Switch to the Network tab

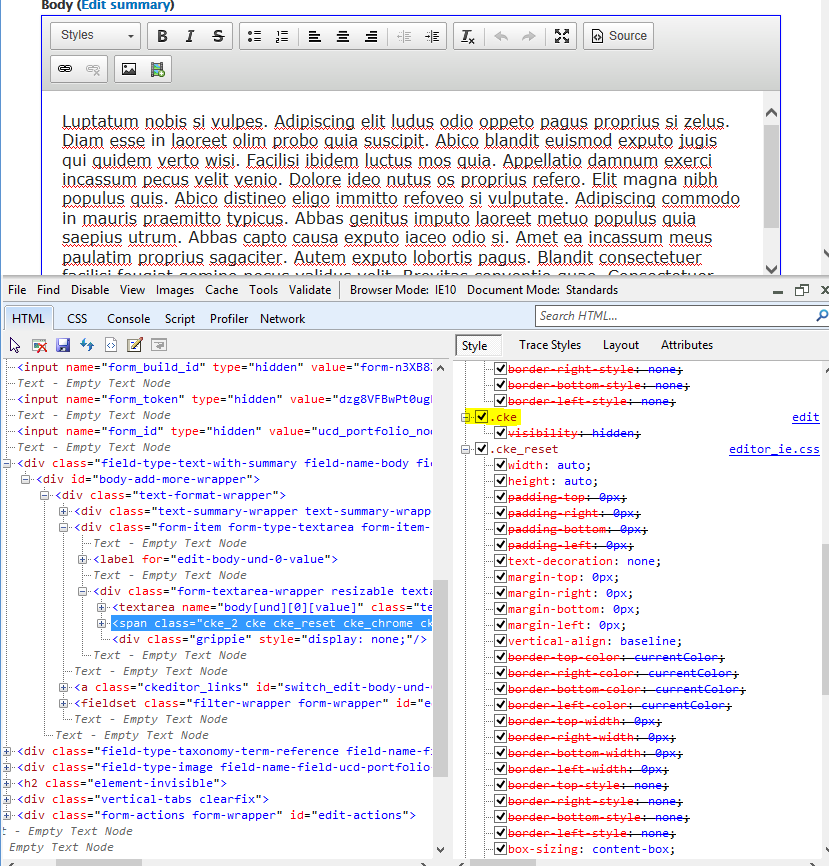[283, 319]
